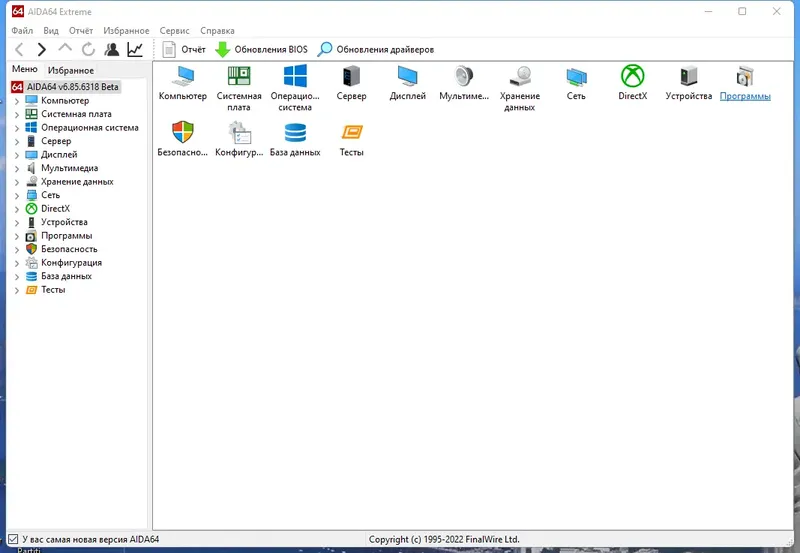Open the Файл menu
Viewport: 800px width, 553px height.
point(22,31)
